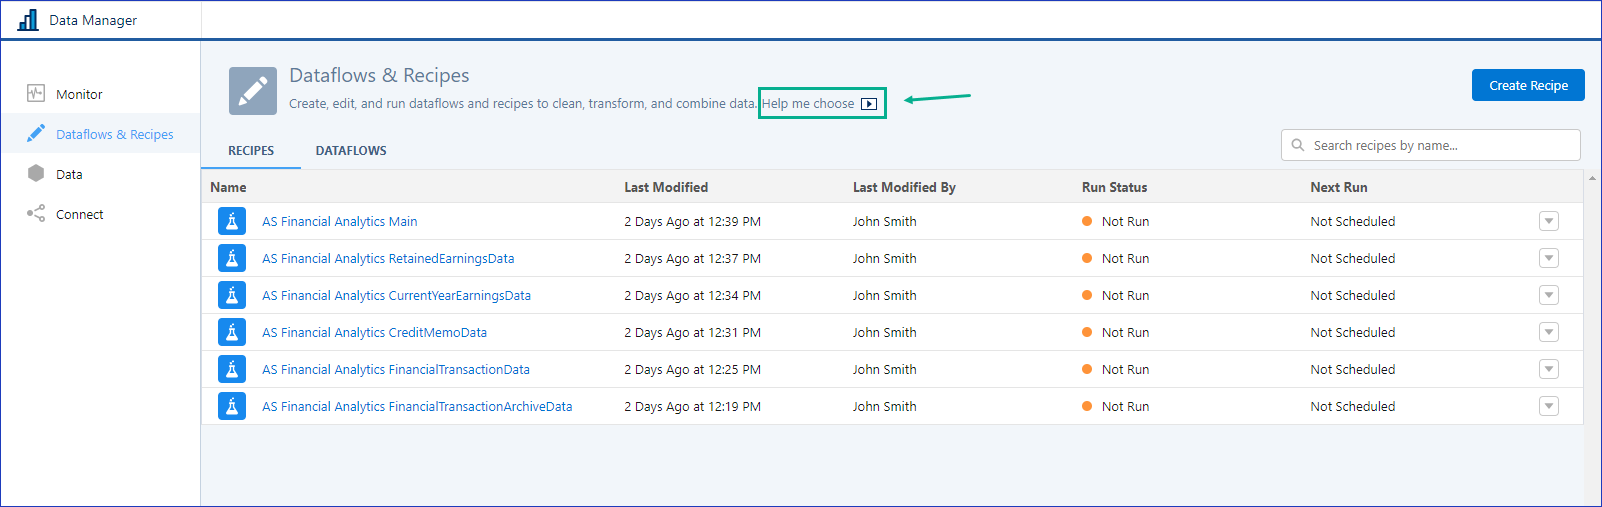Click the Last Modified By column header

click(904, 187)
